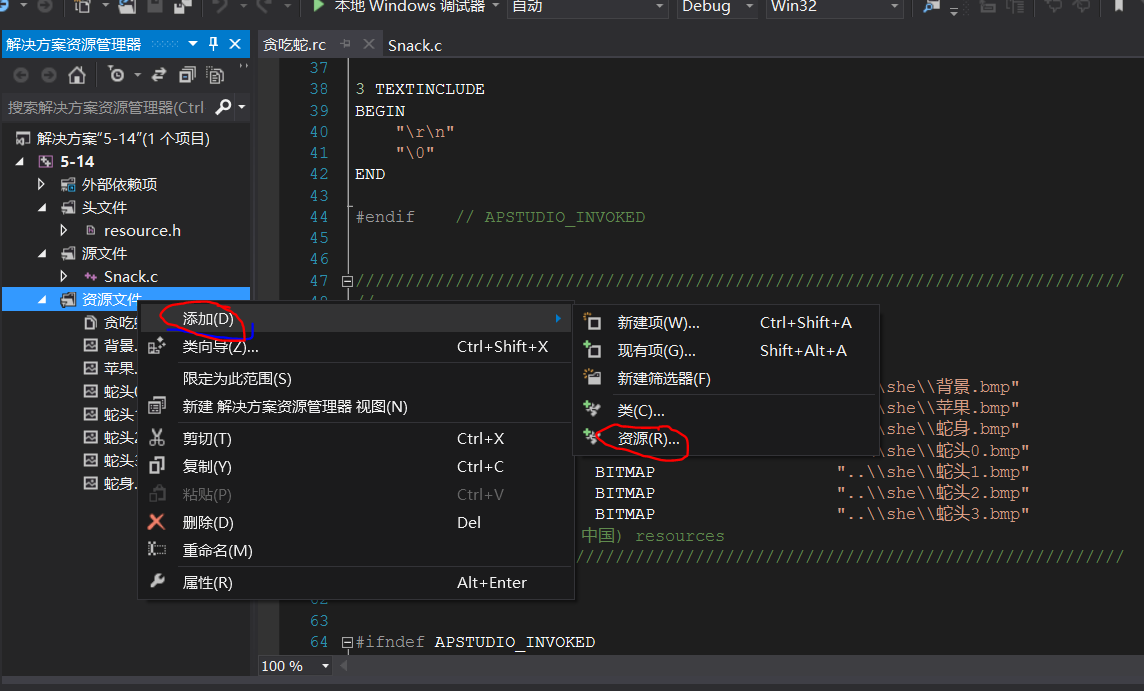The image size is (1144, 691).
Task: Click the horizontal scrollbar left arrow
Action: click(344, 665)
